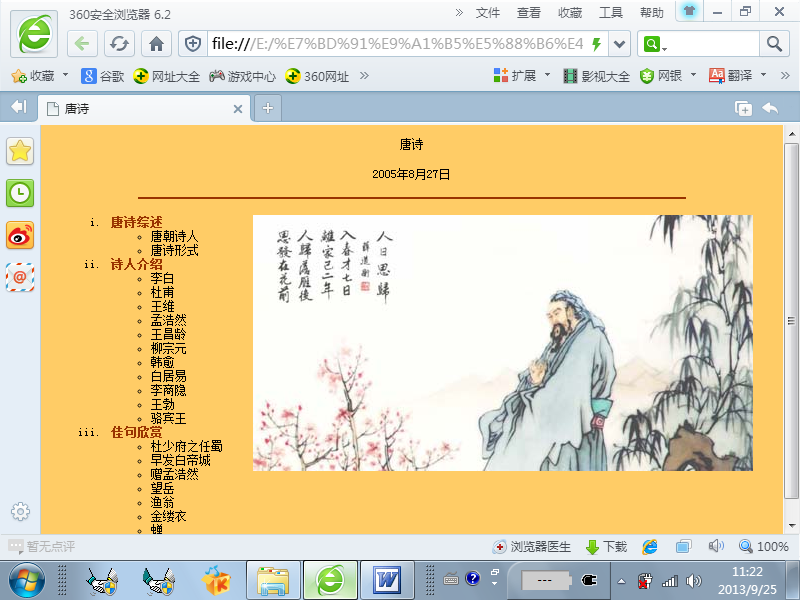Click the 100% zoom level control
The width and height of the screenshot is (800, 600).
tap(764, 547)
